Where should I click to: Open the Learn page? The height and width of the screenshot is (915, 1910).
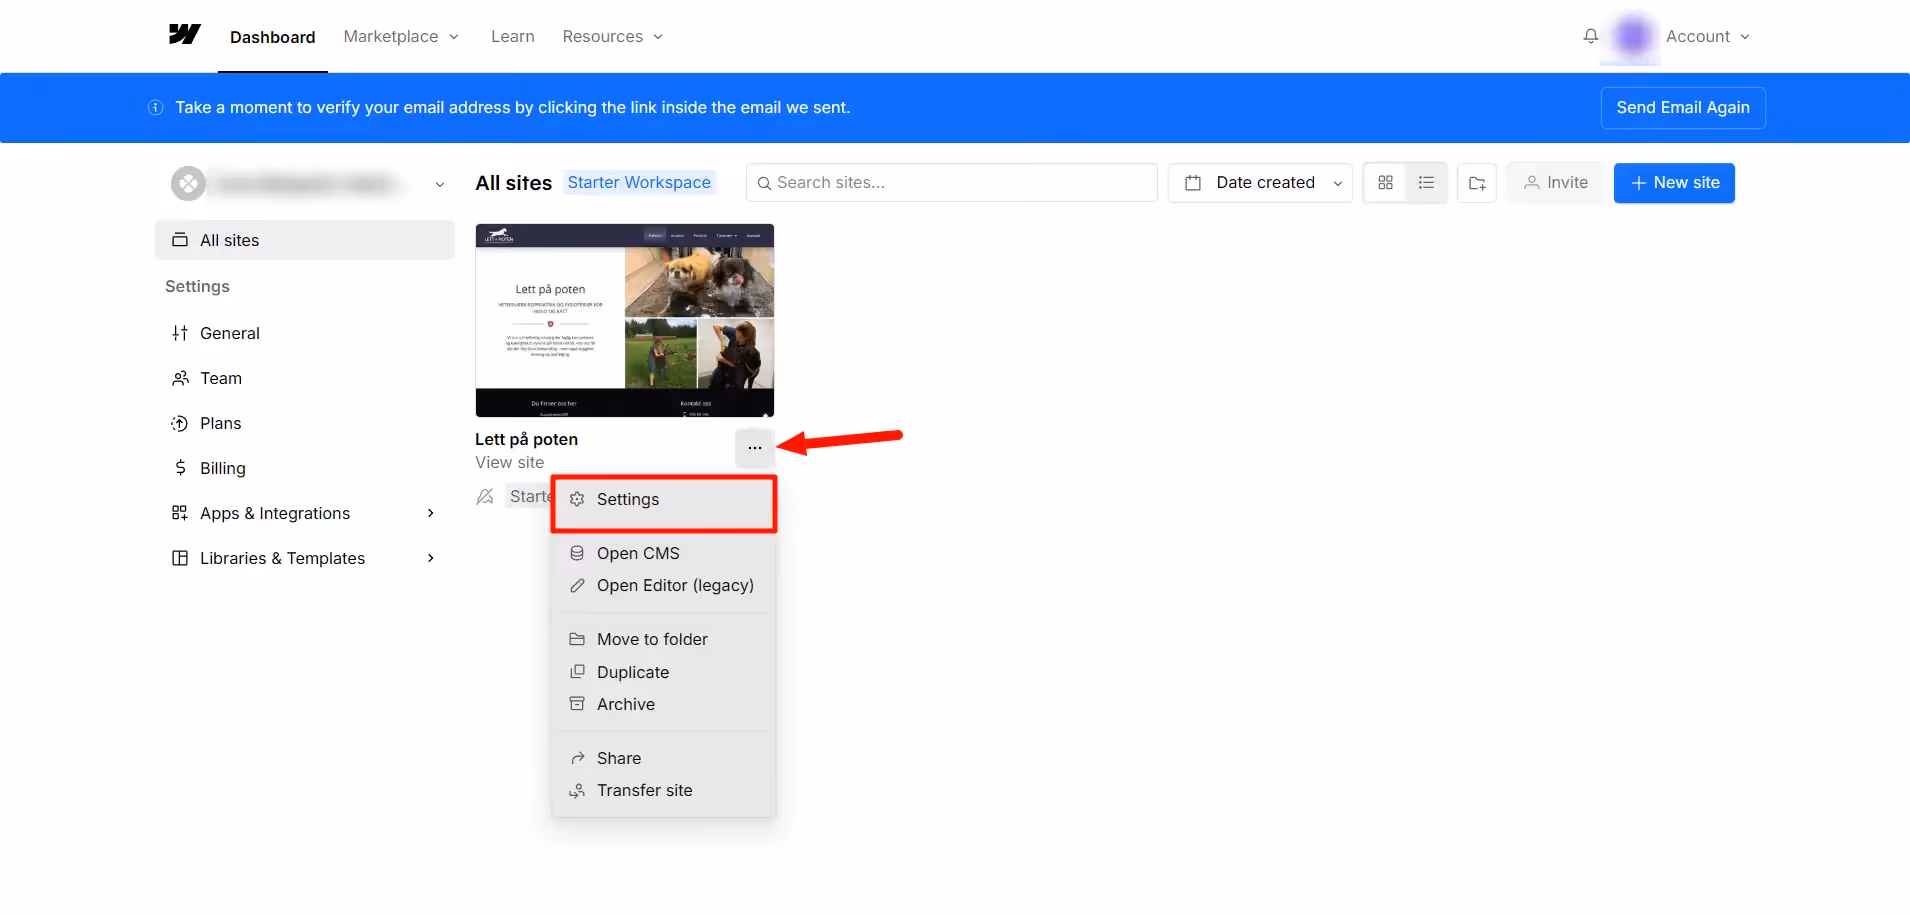tap(513, 36)
